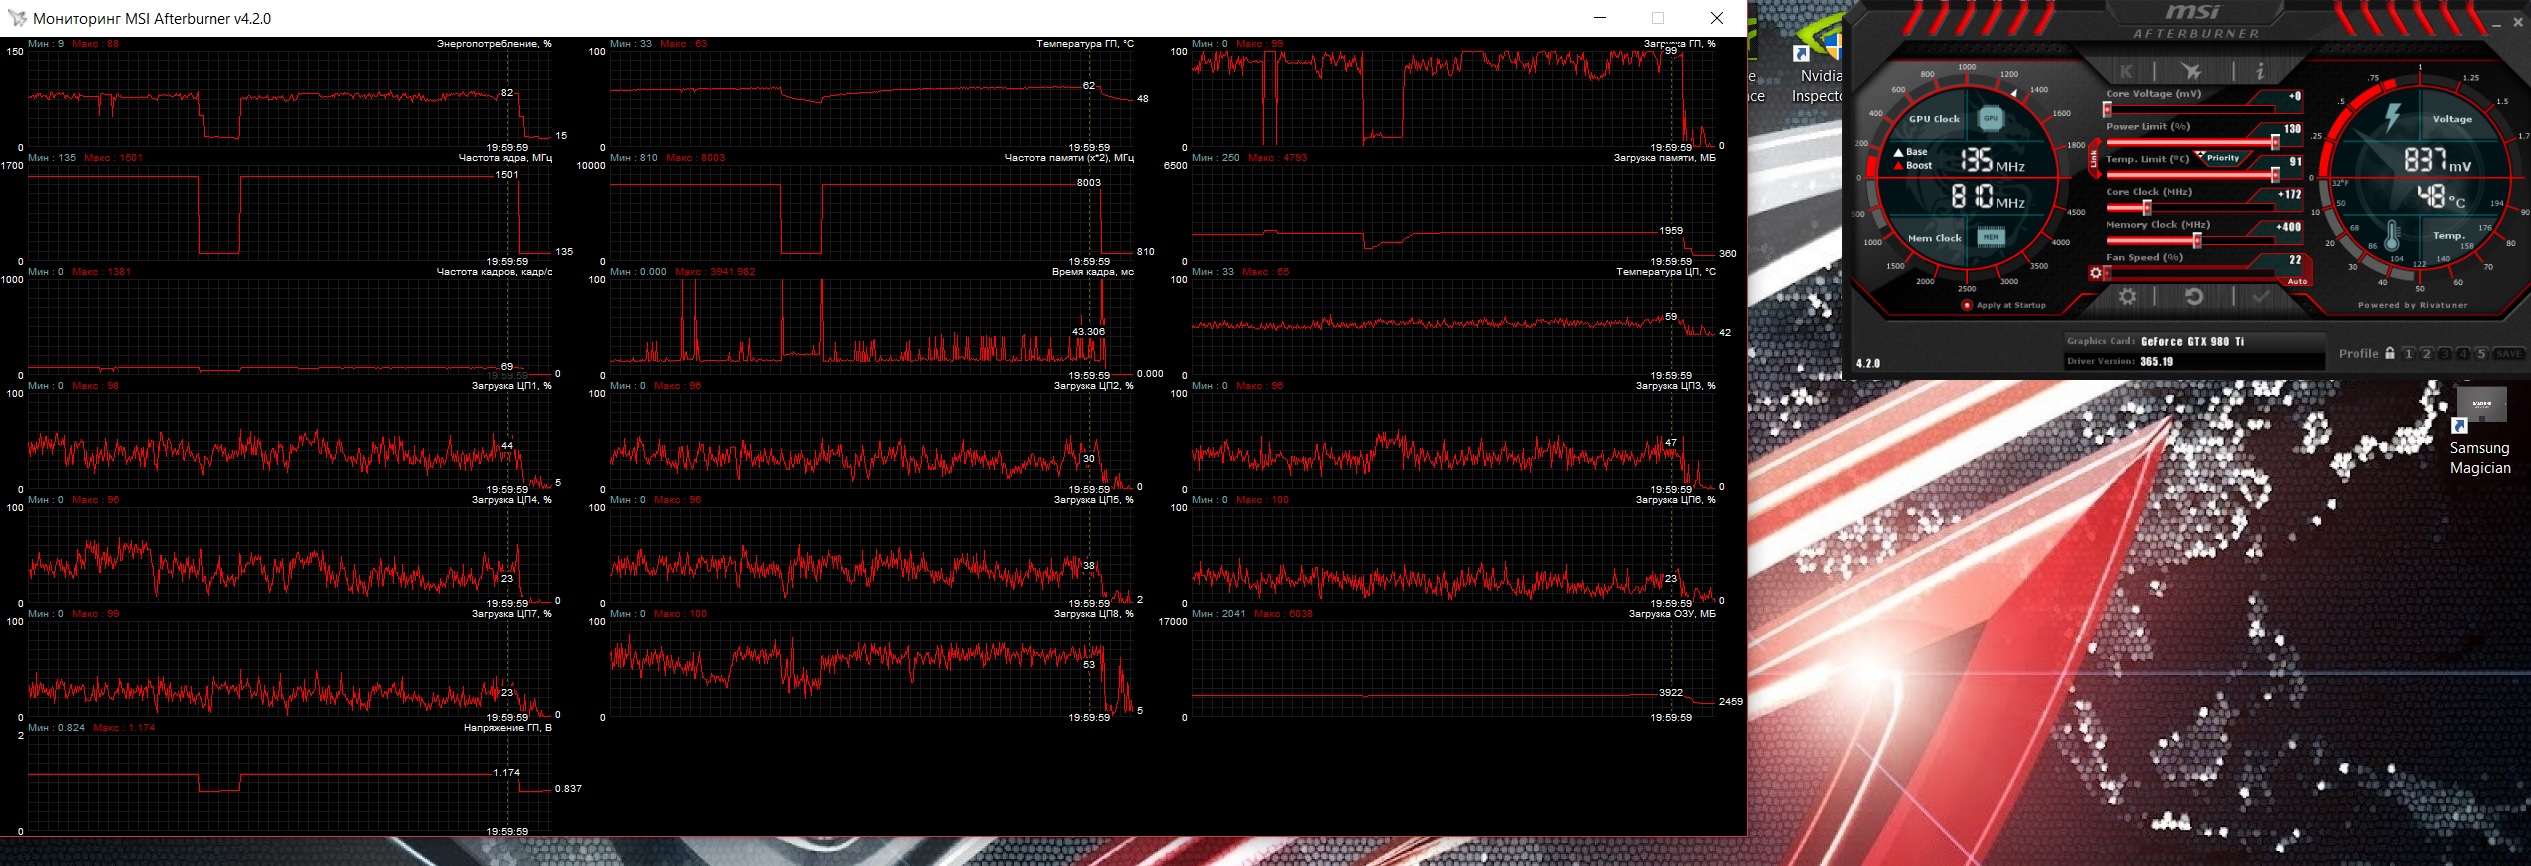Screen dimensions: 2531x866
Task: Click the 'Время кадра, мс' graph label
Action: point(1093,272)
